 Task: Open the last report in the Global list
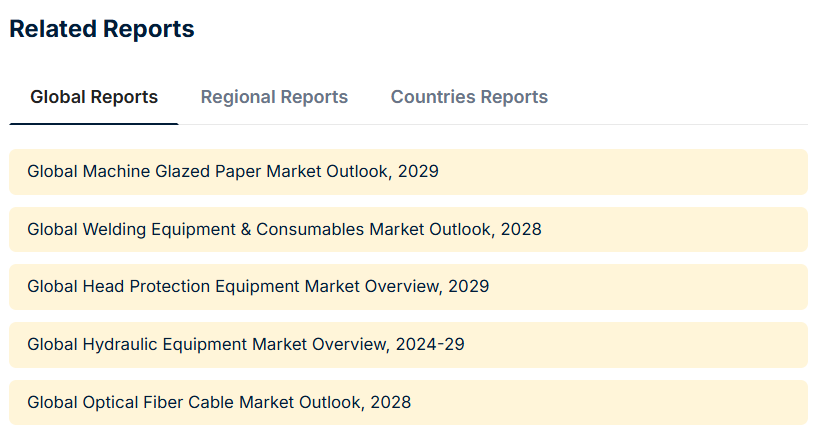pyautogui.click(x=219, y=402)
